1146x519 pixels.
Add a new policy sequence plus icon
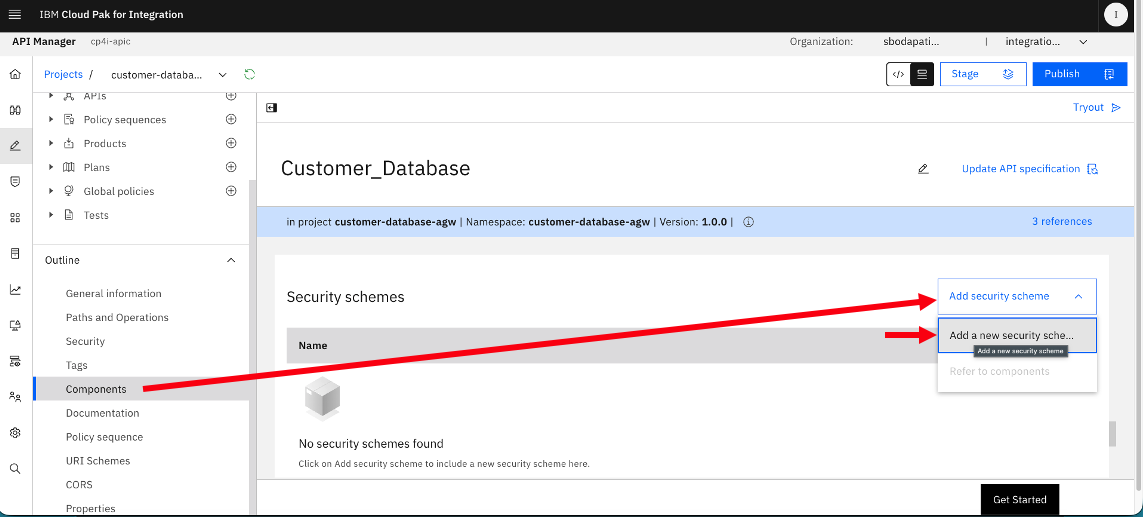(x=231, y=119)
